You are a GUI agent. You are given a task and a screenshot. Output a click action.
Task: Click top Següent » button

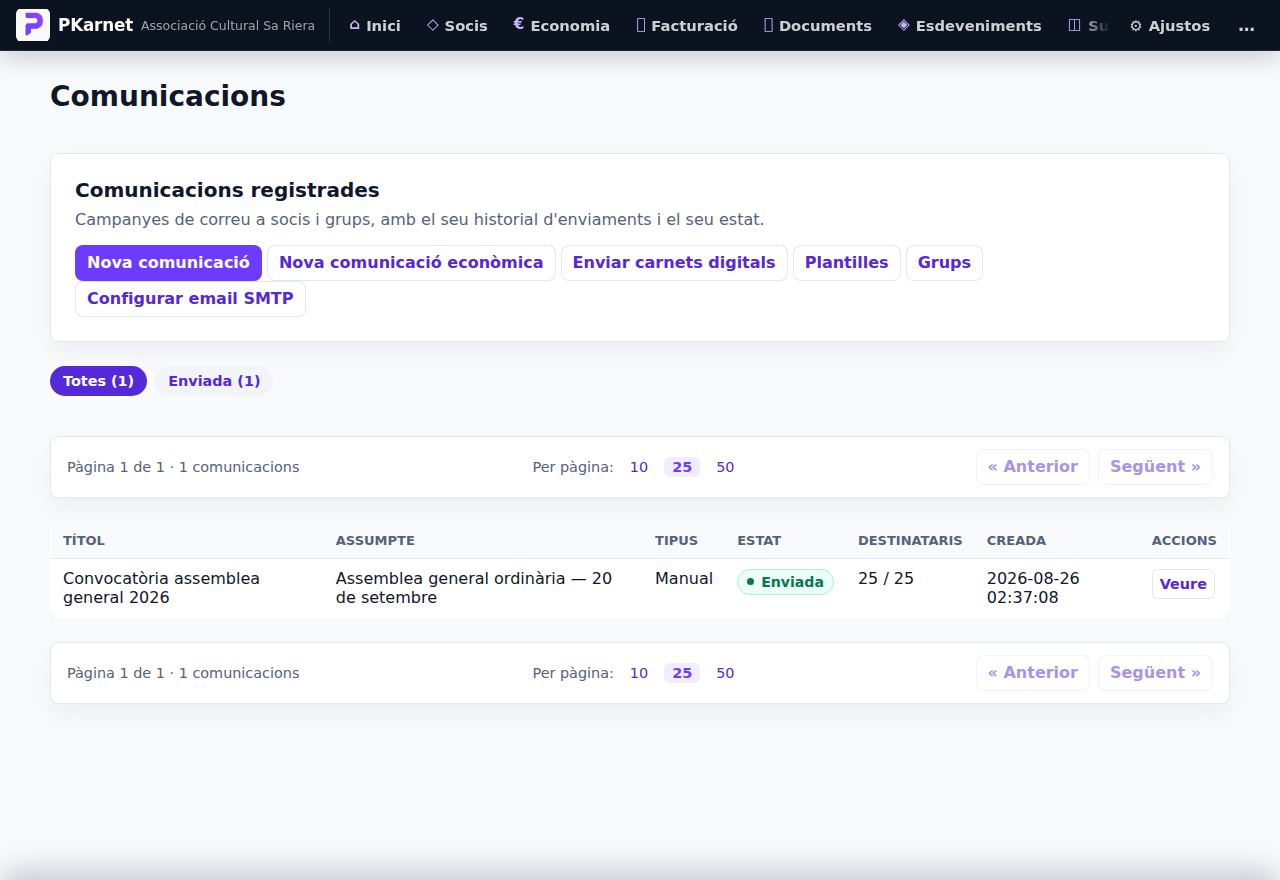[1155, 467]
